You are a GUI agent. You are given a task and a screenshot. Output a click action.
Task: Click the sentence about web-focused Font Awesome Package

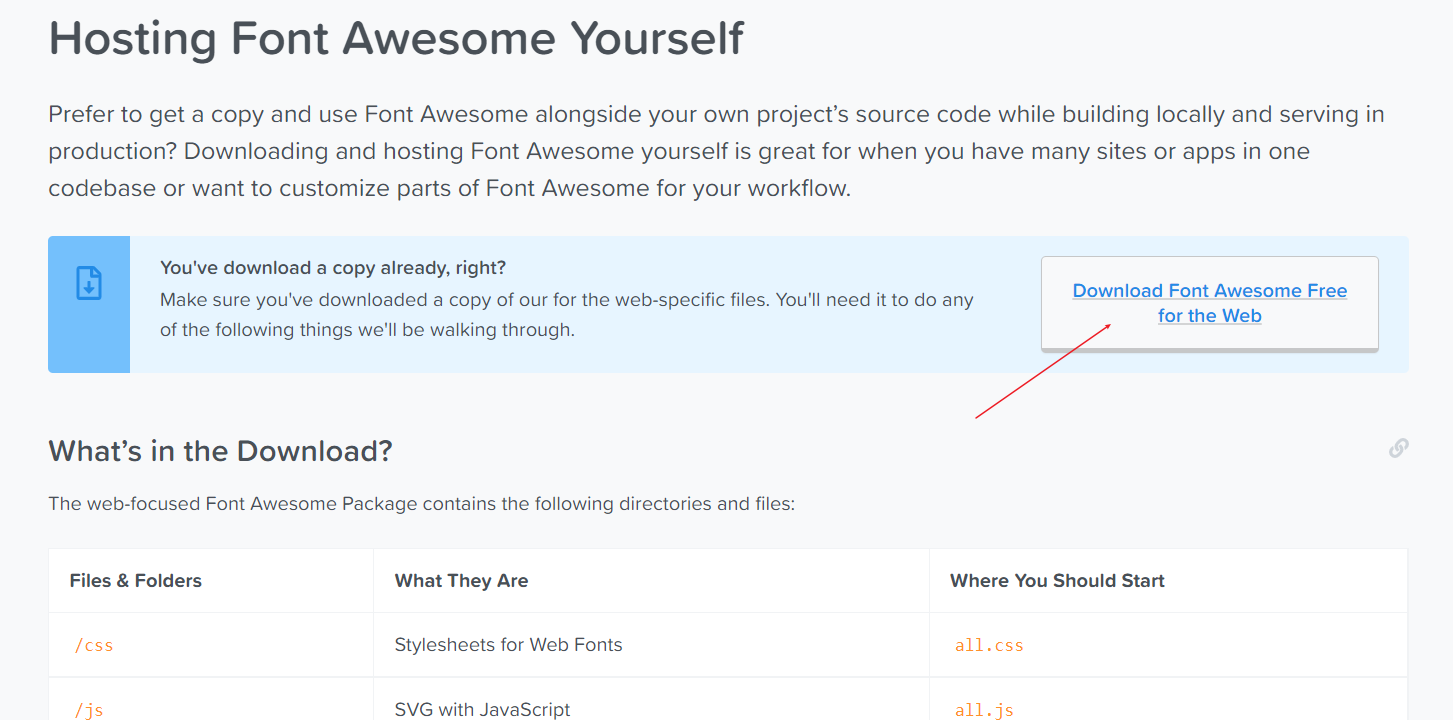tap(421, 504)
